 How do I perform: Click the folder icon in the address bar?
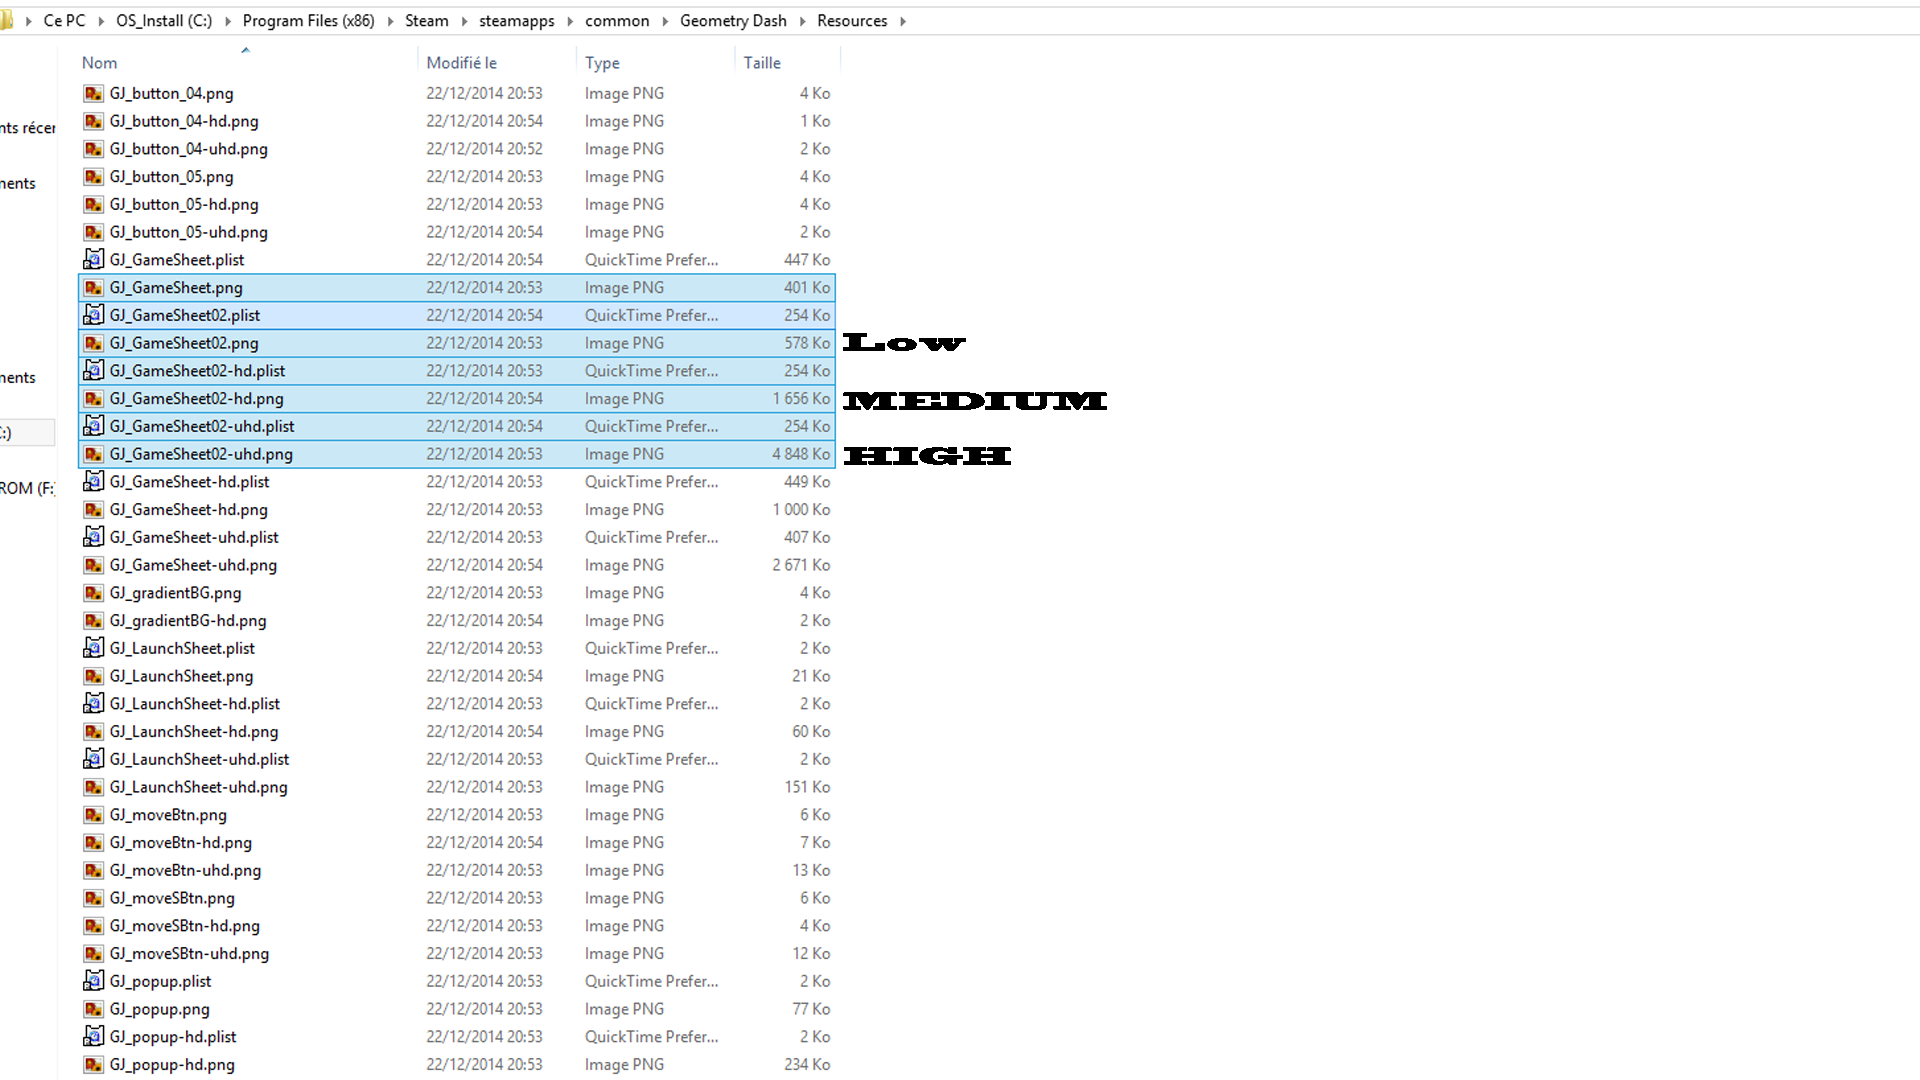7,21
